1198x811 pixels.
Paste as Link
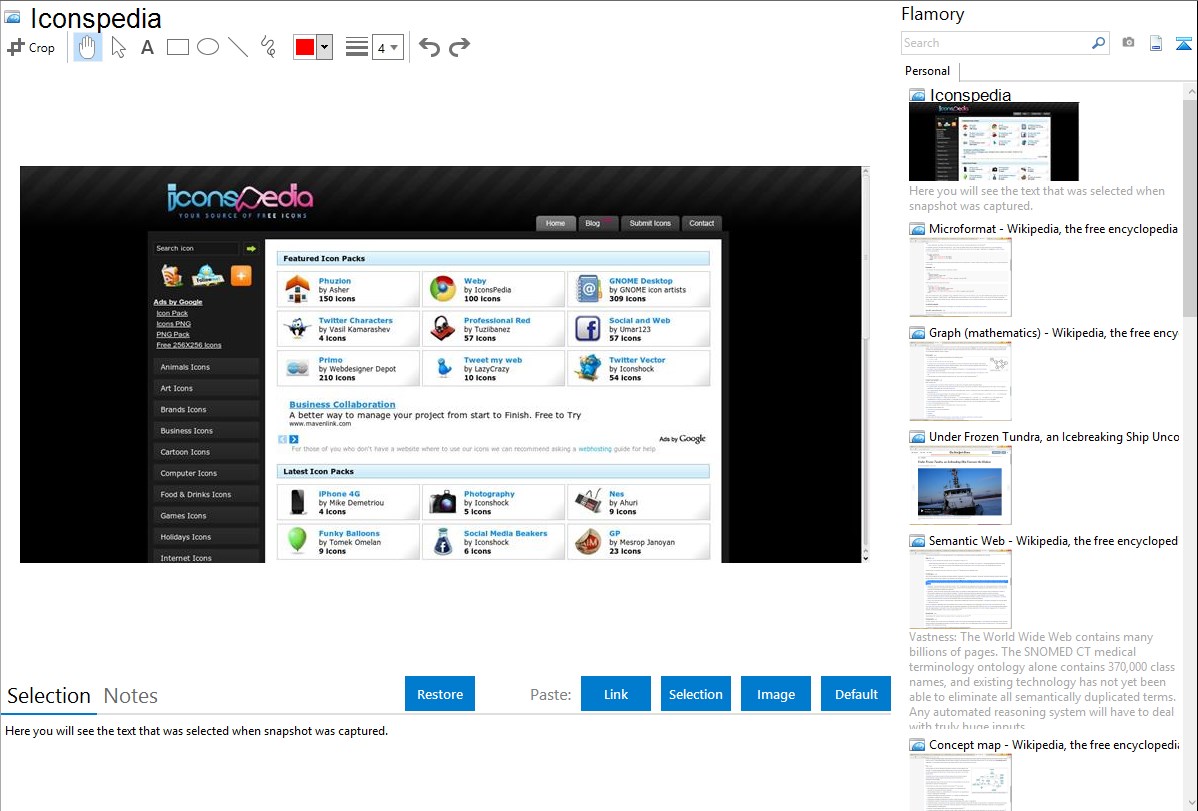[x=616, y=694]
